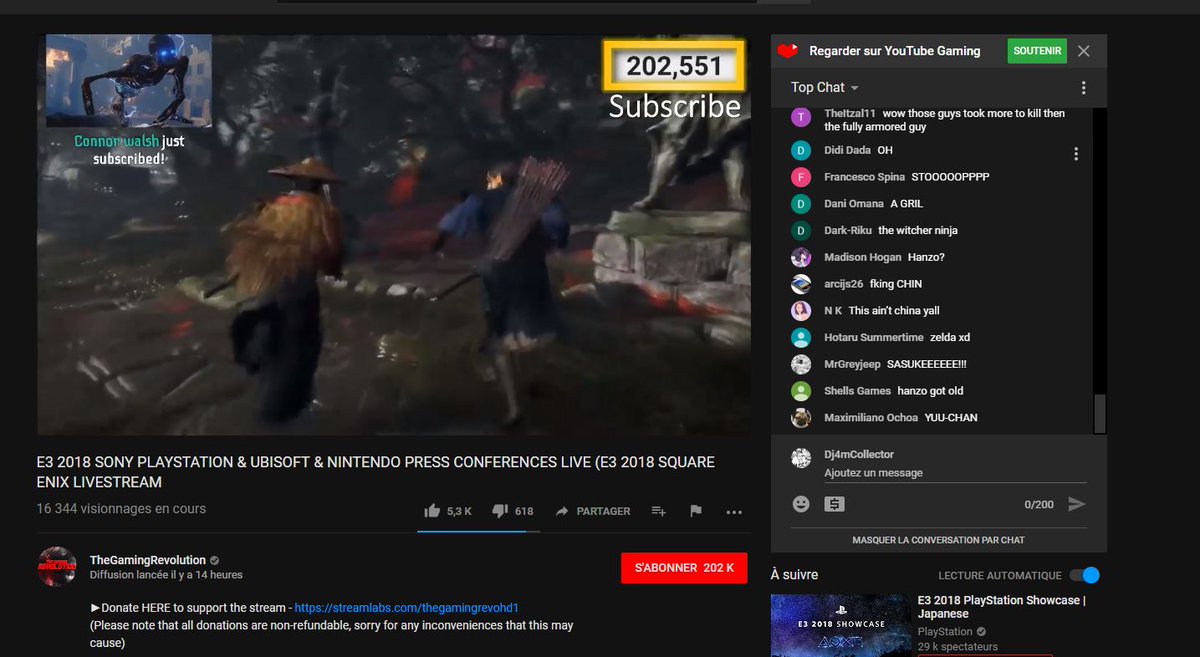The image size is (1200, 657).
Task: Click the chat scrollbar thumb
Action: point(1100,413)
